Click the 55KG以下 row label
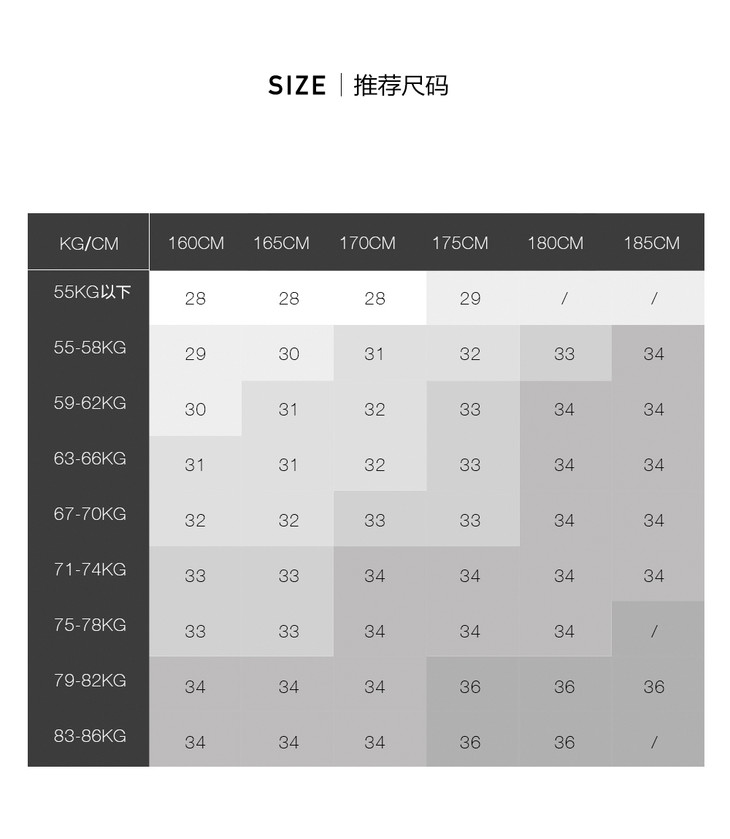 coord(92,293)
